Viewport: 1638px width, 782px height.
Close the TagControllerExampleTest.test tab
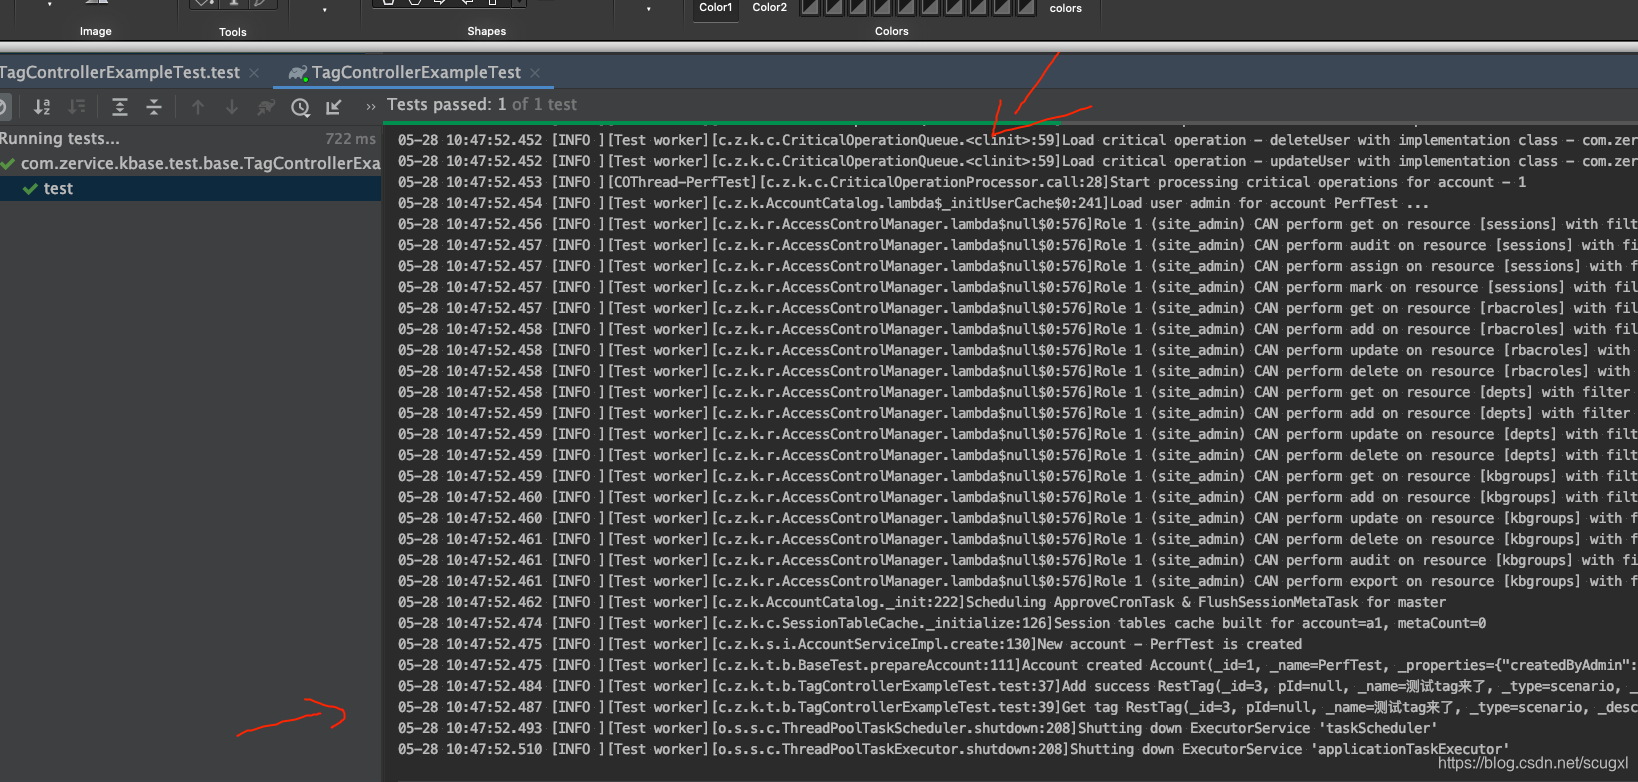pyautogui.click(x=254, y=73)
